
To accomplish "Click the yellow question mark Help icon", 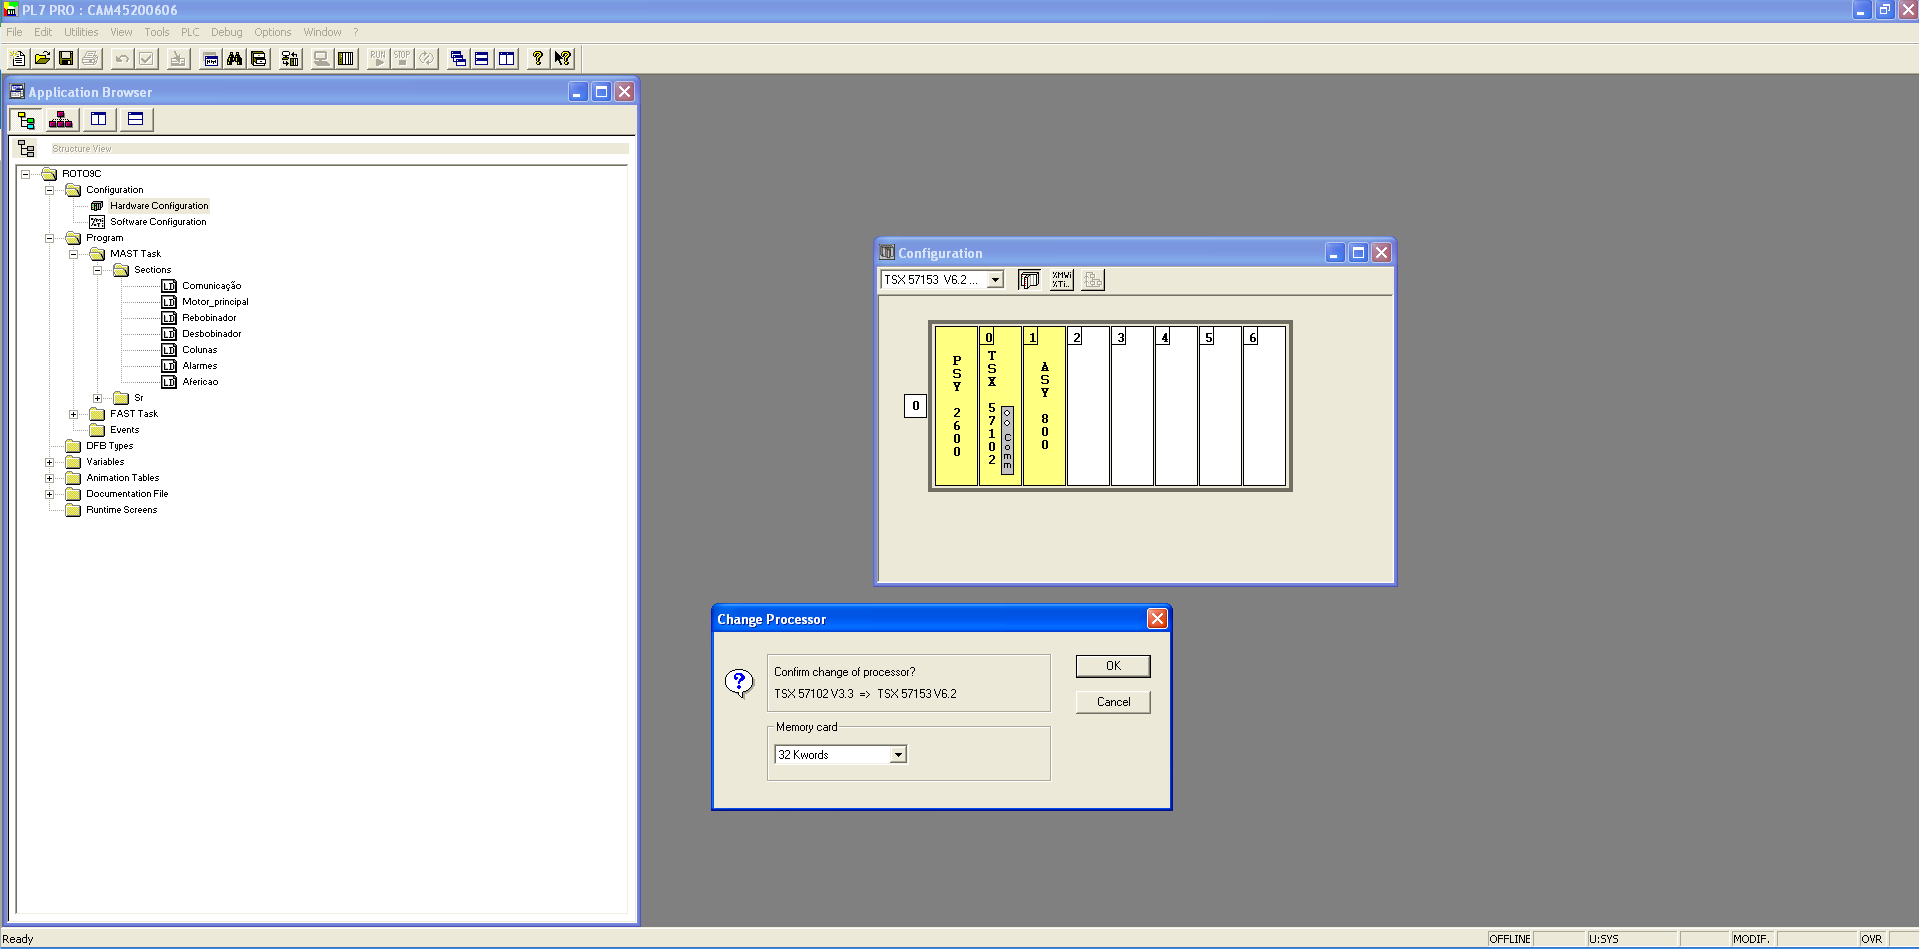I will pyautogui.click(x=538, y=58).
